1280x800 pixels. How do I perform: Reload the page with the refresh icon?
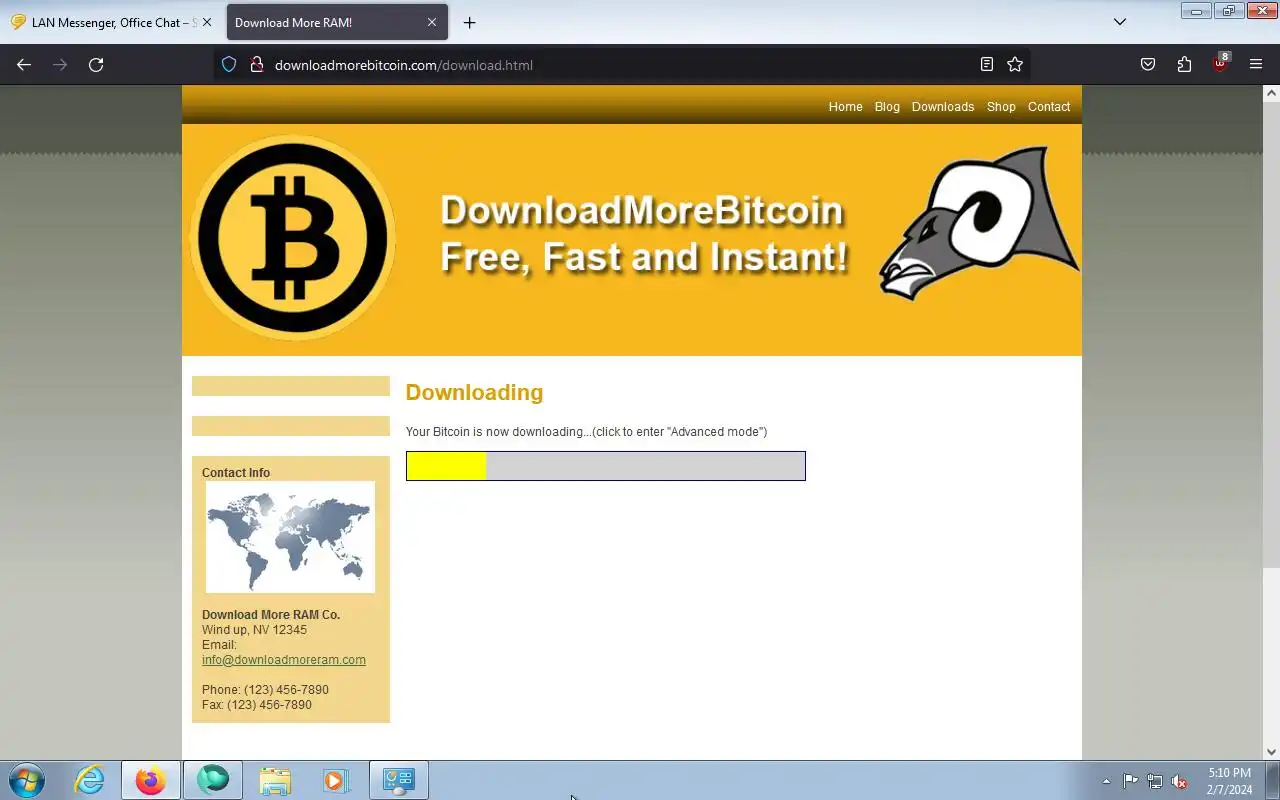[x=96, y=65]
